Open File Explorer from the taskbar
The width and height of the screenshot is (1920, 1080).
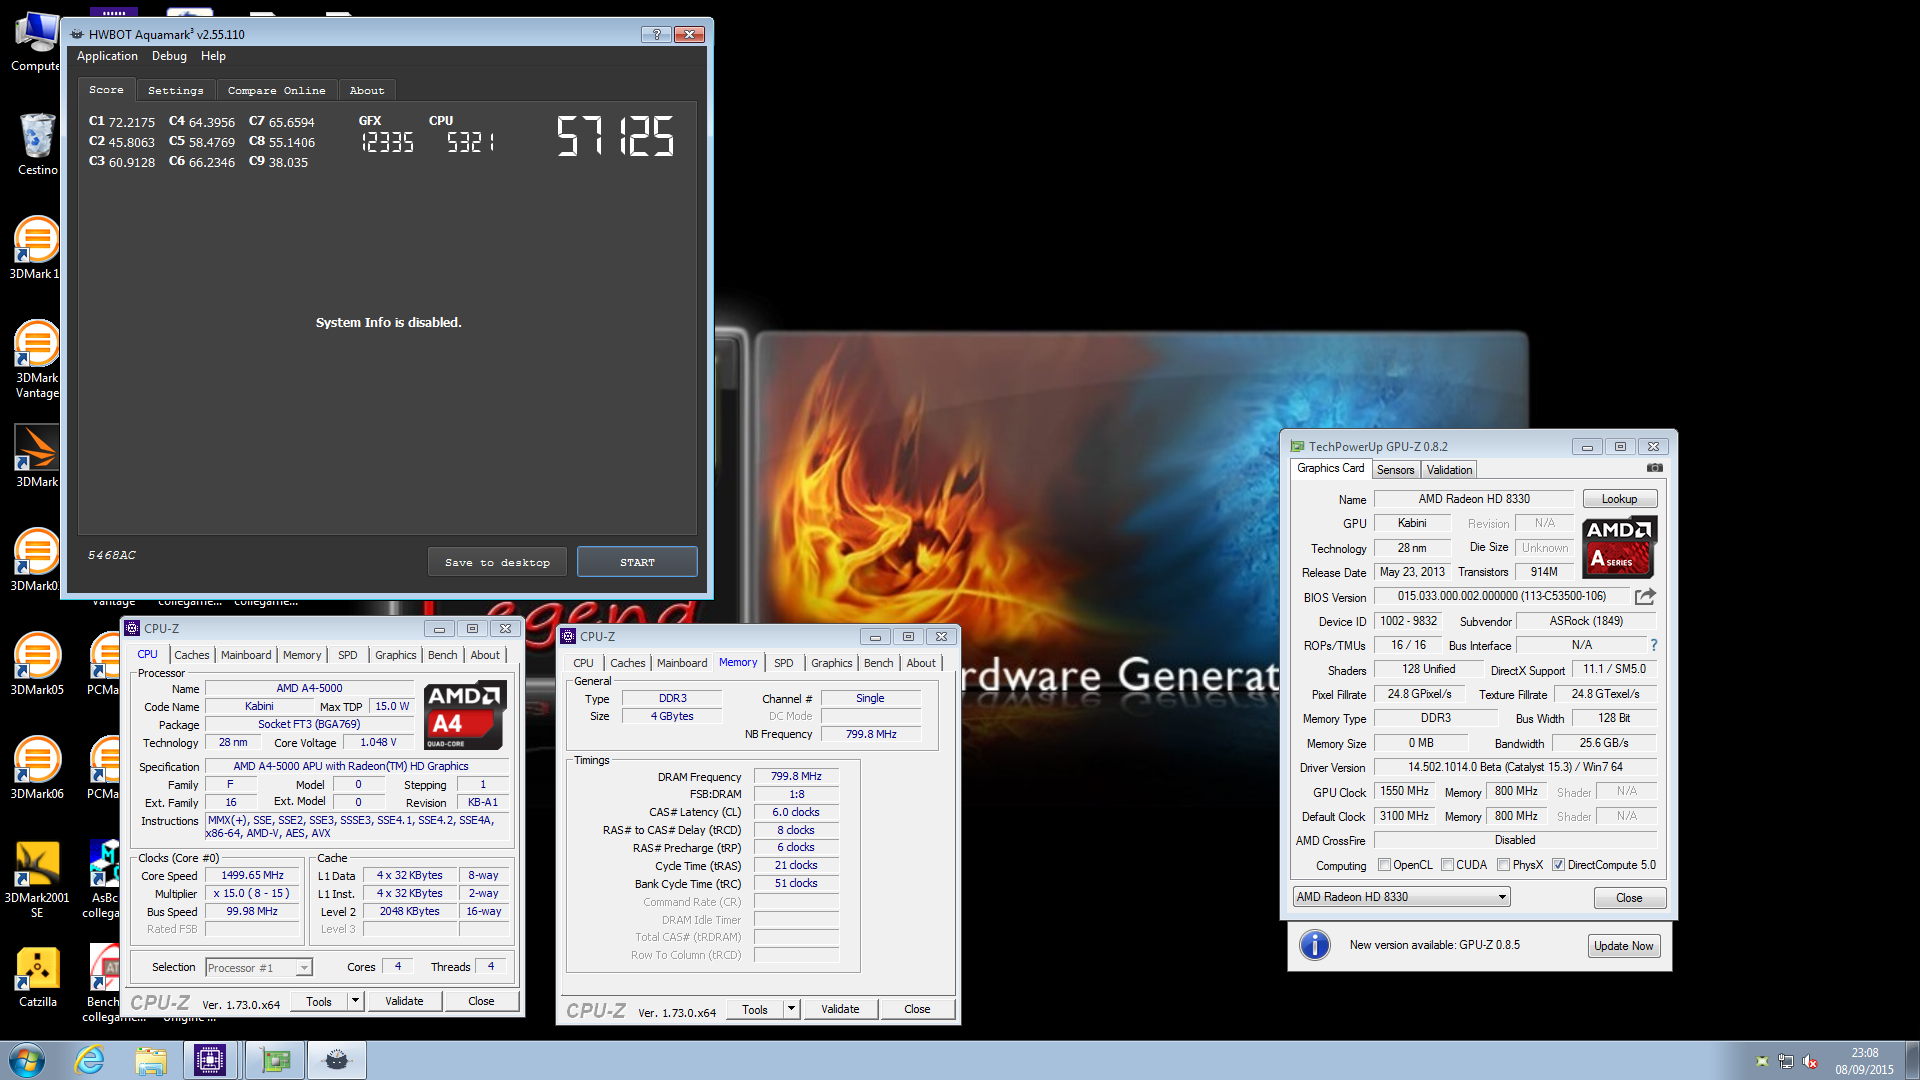[151, 1060]
